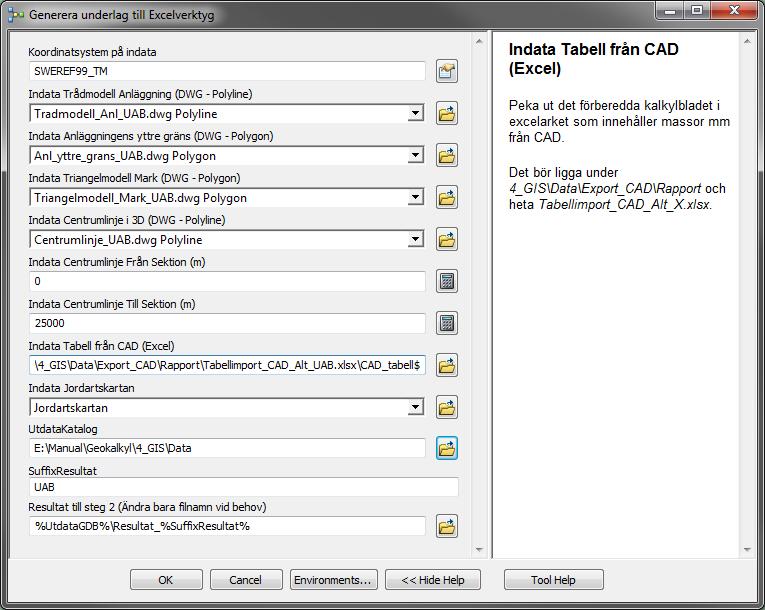
Task: Expand Centrumlinje_UAB.dwg Polyline dropdown
Action: point(415,240)
